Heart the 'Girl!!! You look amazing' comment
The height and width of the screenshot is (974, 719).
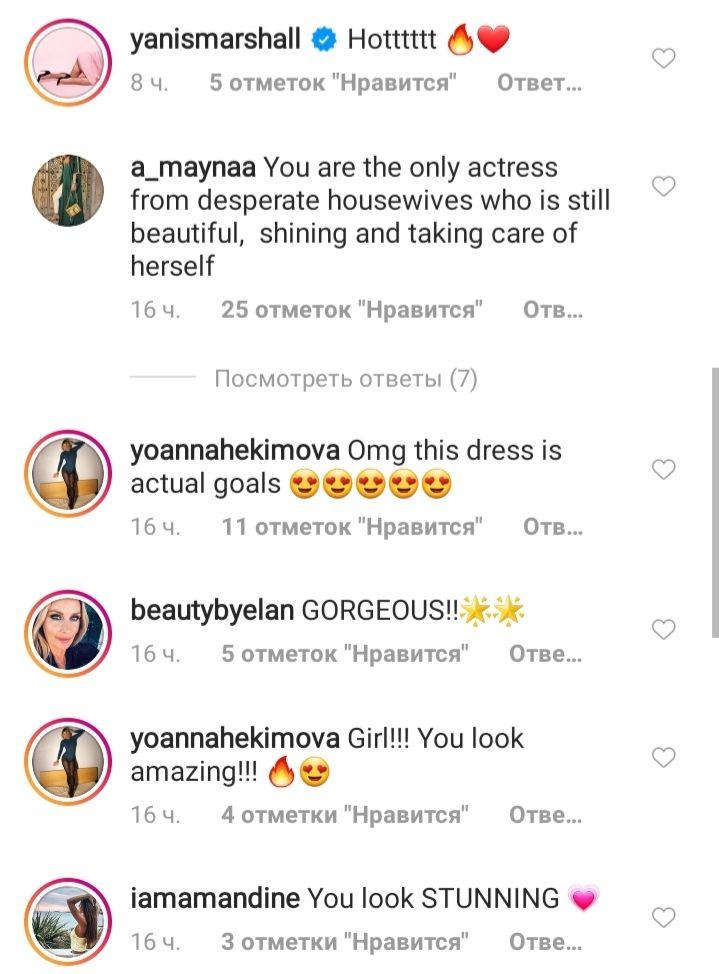click(664, 757)
